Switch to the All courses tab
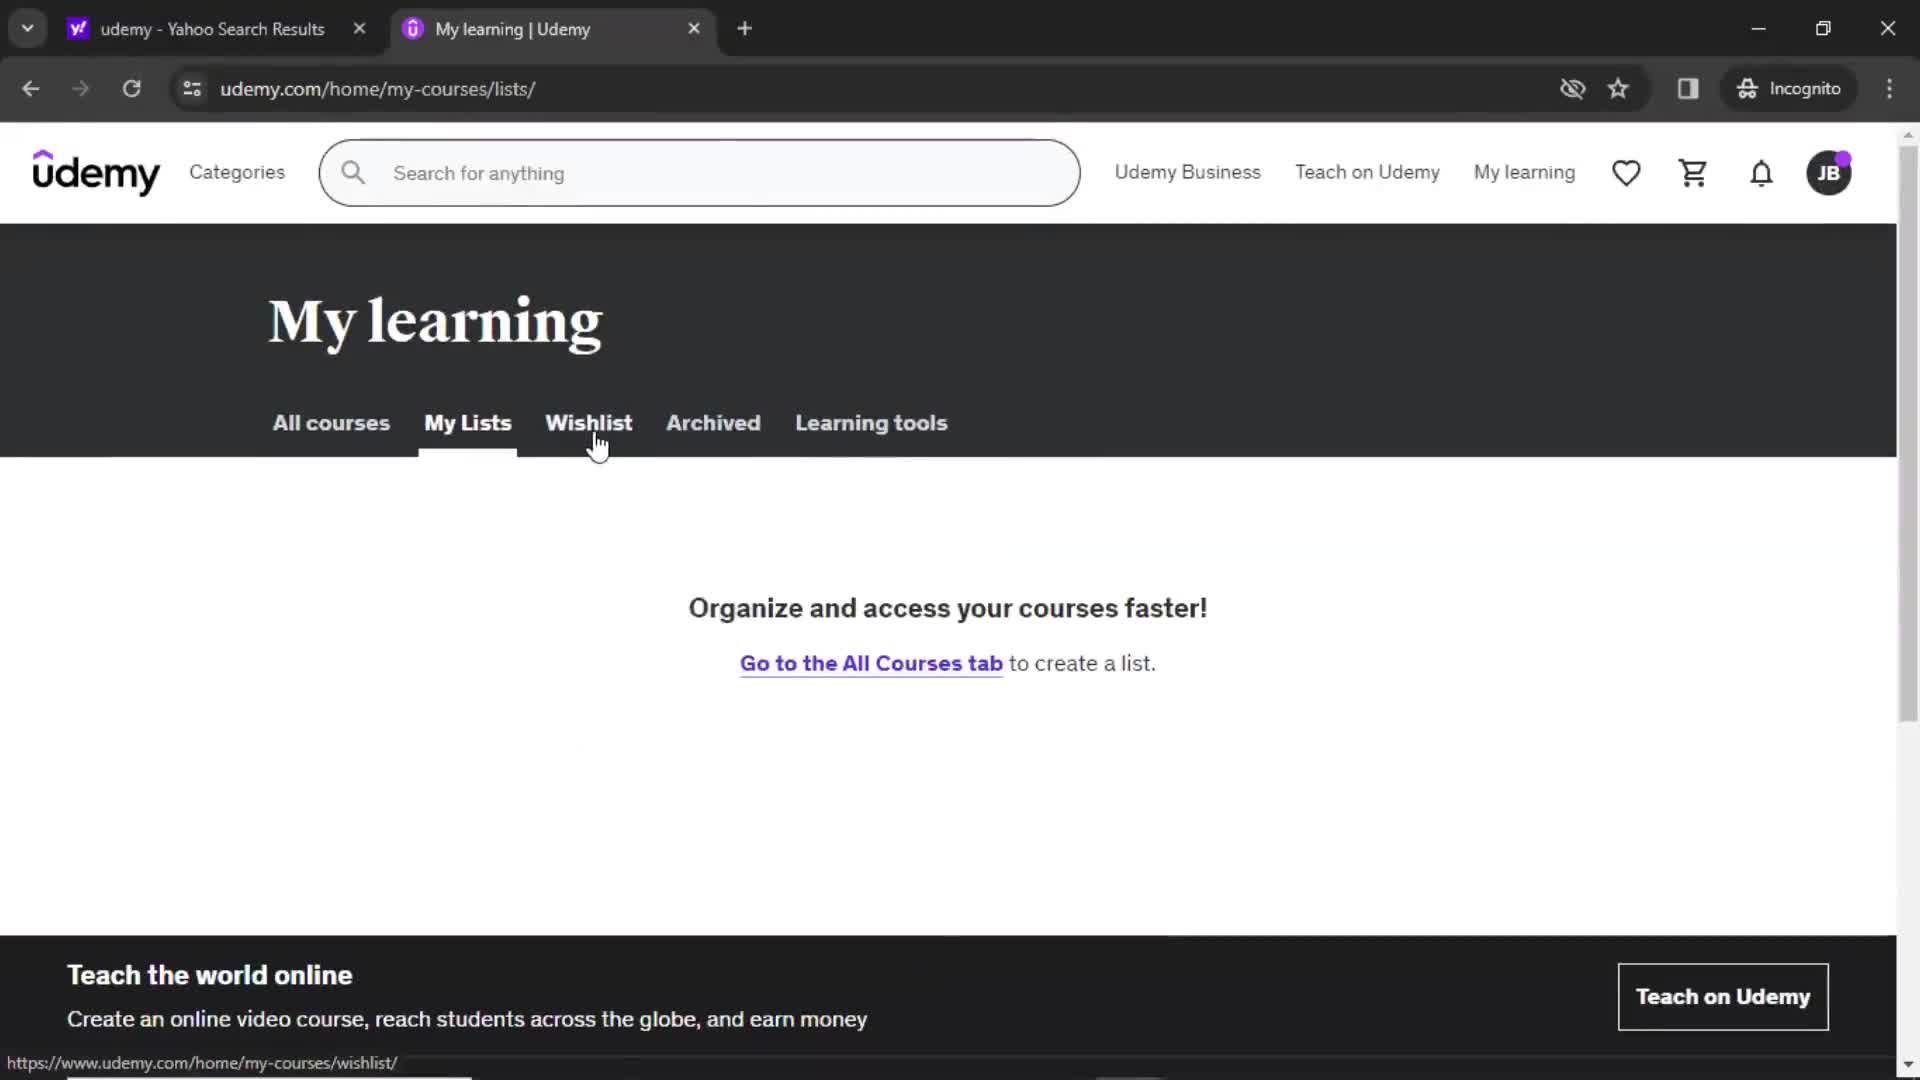Screen dimensions: 1920x1080 pyautogui.click(x=331, y=423)
